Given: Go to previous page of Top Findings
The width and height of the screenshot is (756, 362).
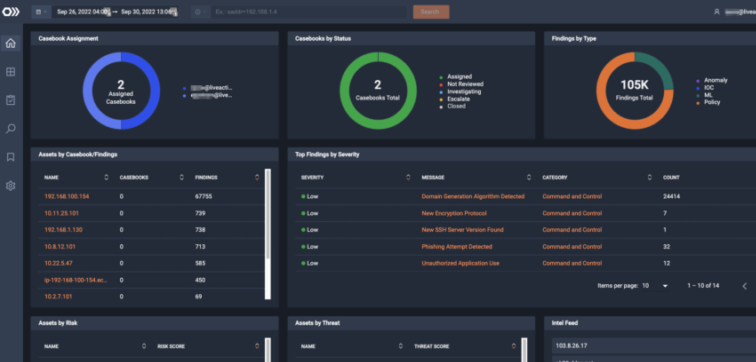Looking at the screenshot, I should [744, 286].
